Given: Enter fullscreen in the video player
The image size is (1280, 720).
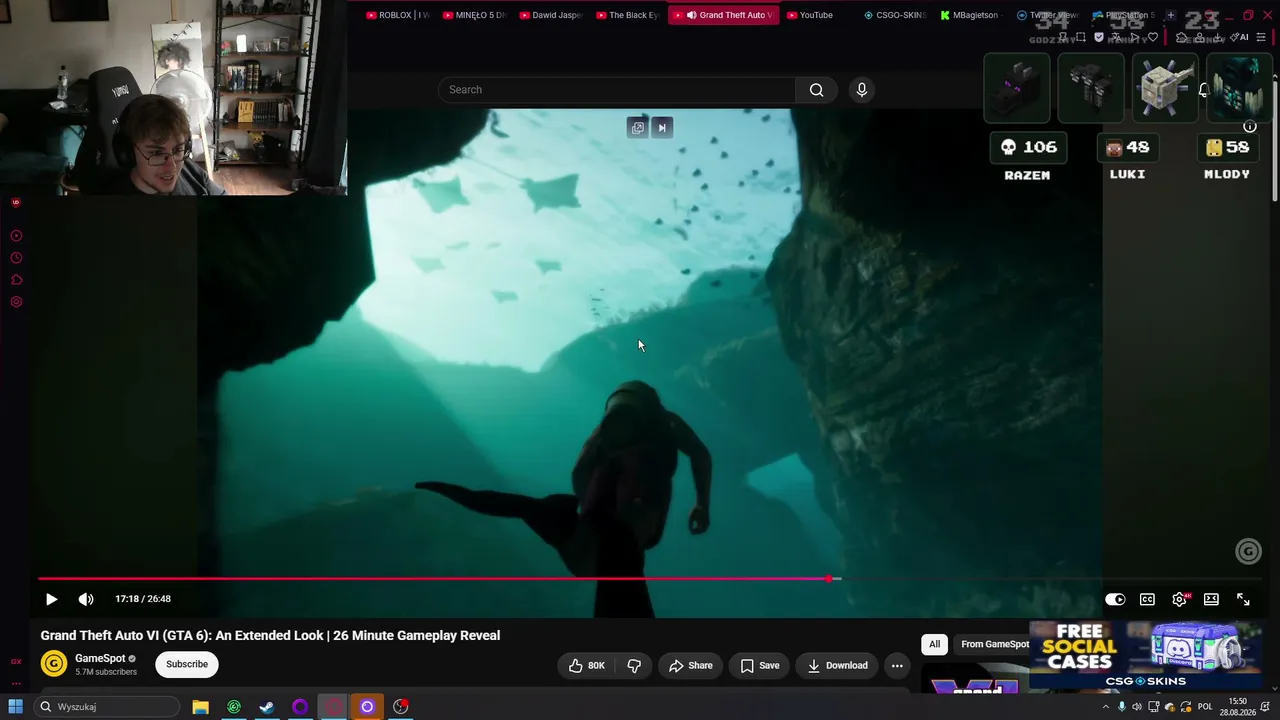Looking at the screenshot, I should (x=1243, y=599).
